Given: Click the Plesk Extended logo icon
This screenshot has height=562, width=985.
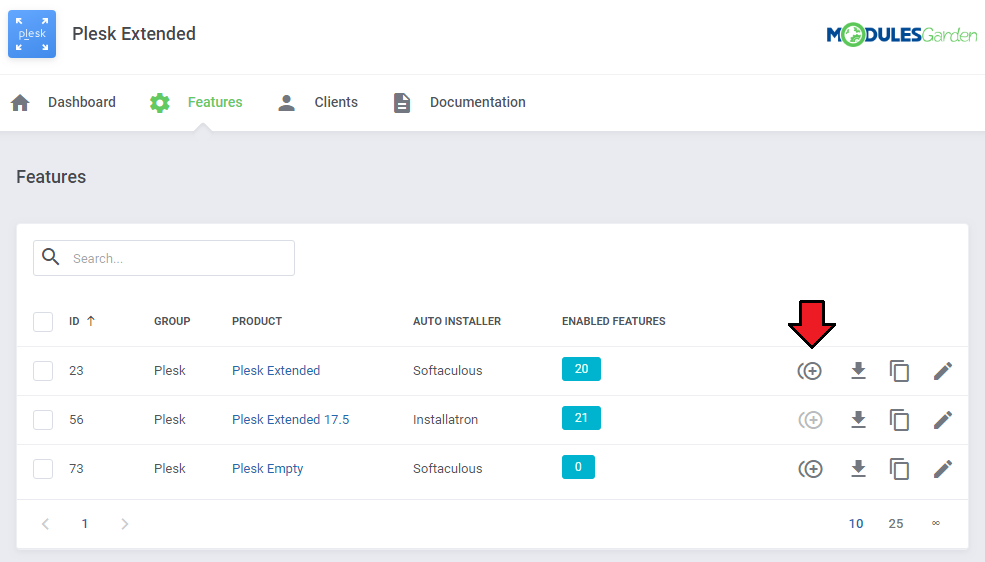Looking at the screenshot, I should coord(32,34).
